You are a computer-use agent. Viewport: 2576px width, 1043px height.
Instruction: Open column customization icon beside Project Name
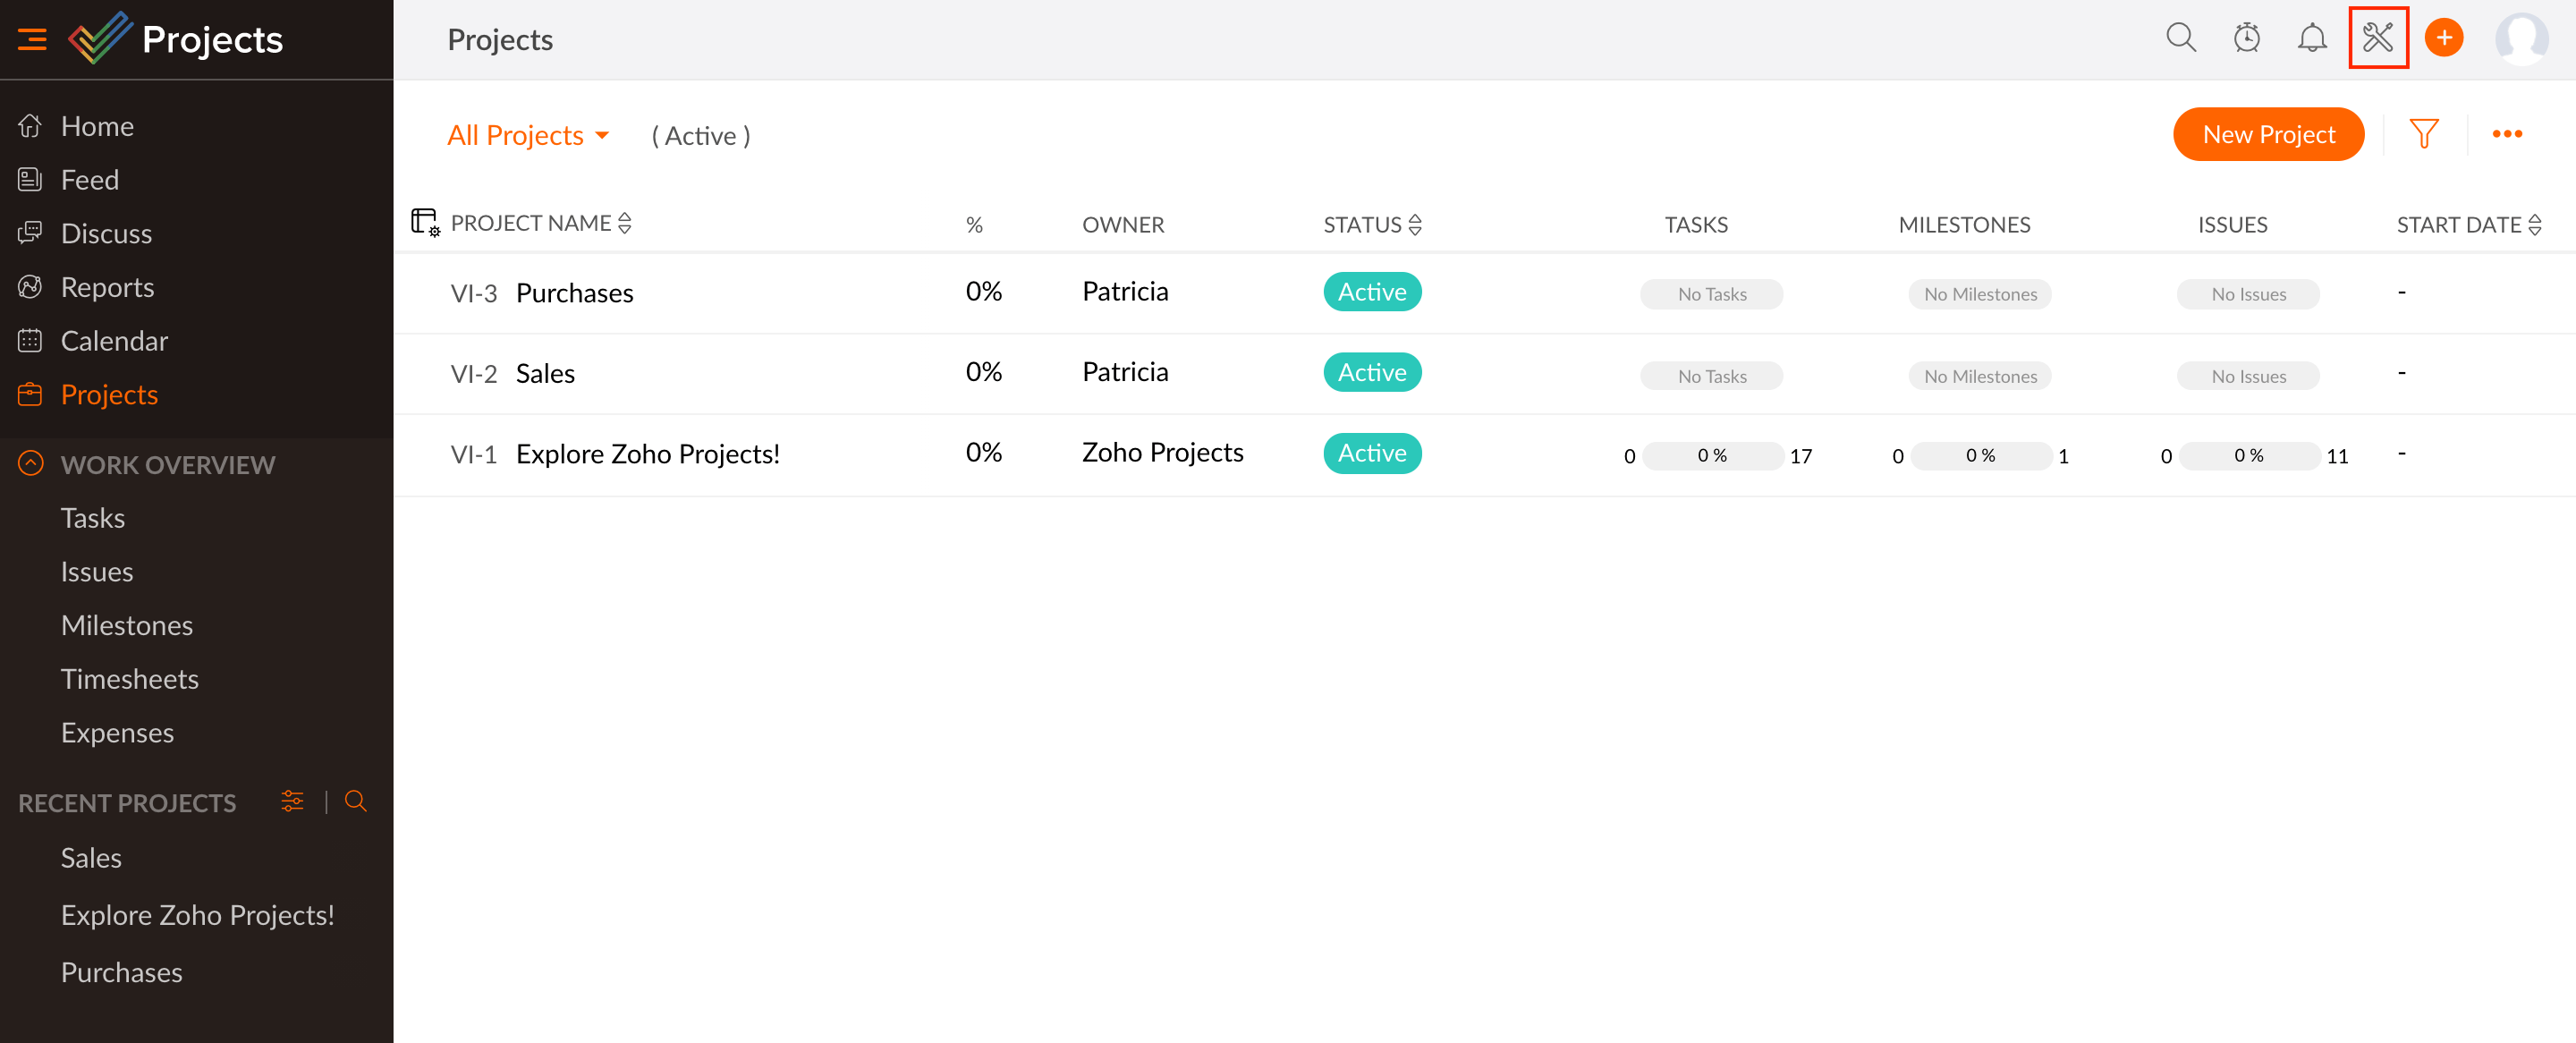(x=425, y=222)
